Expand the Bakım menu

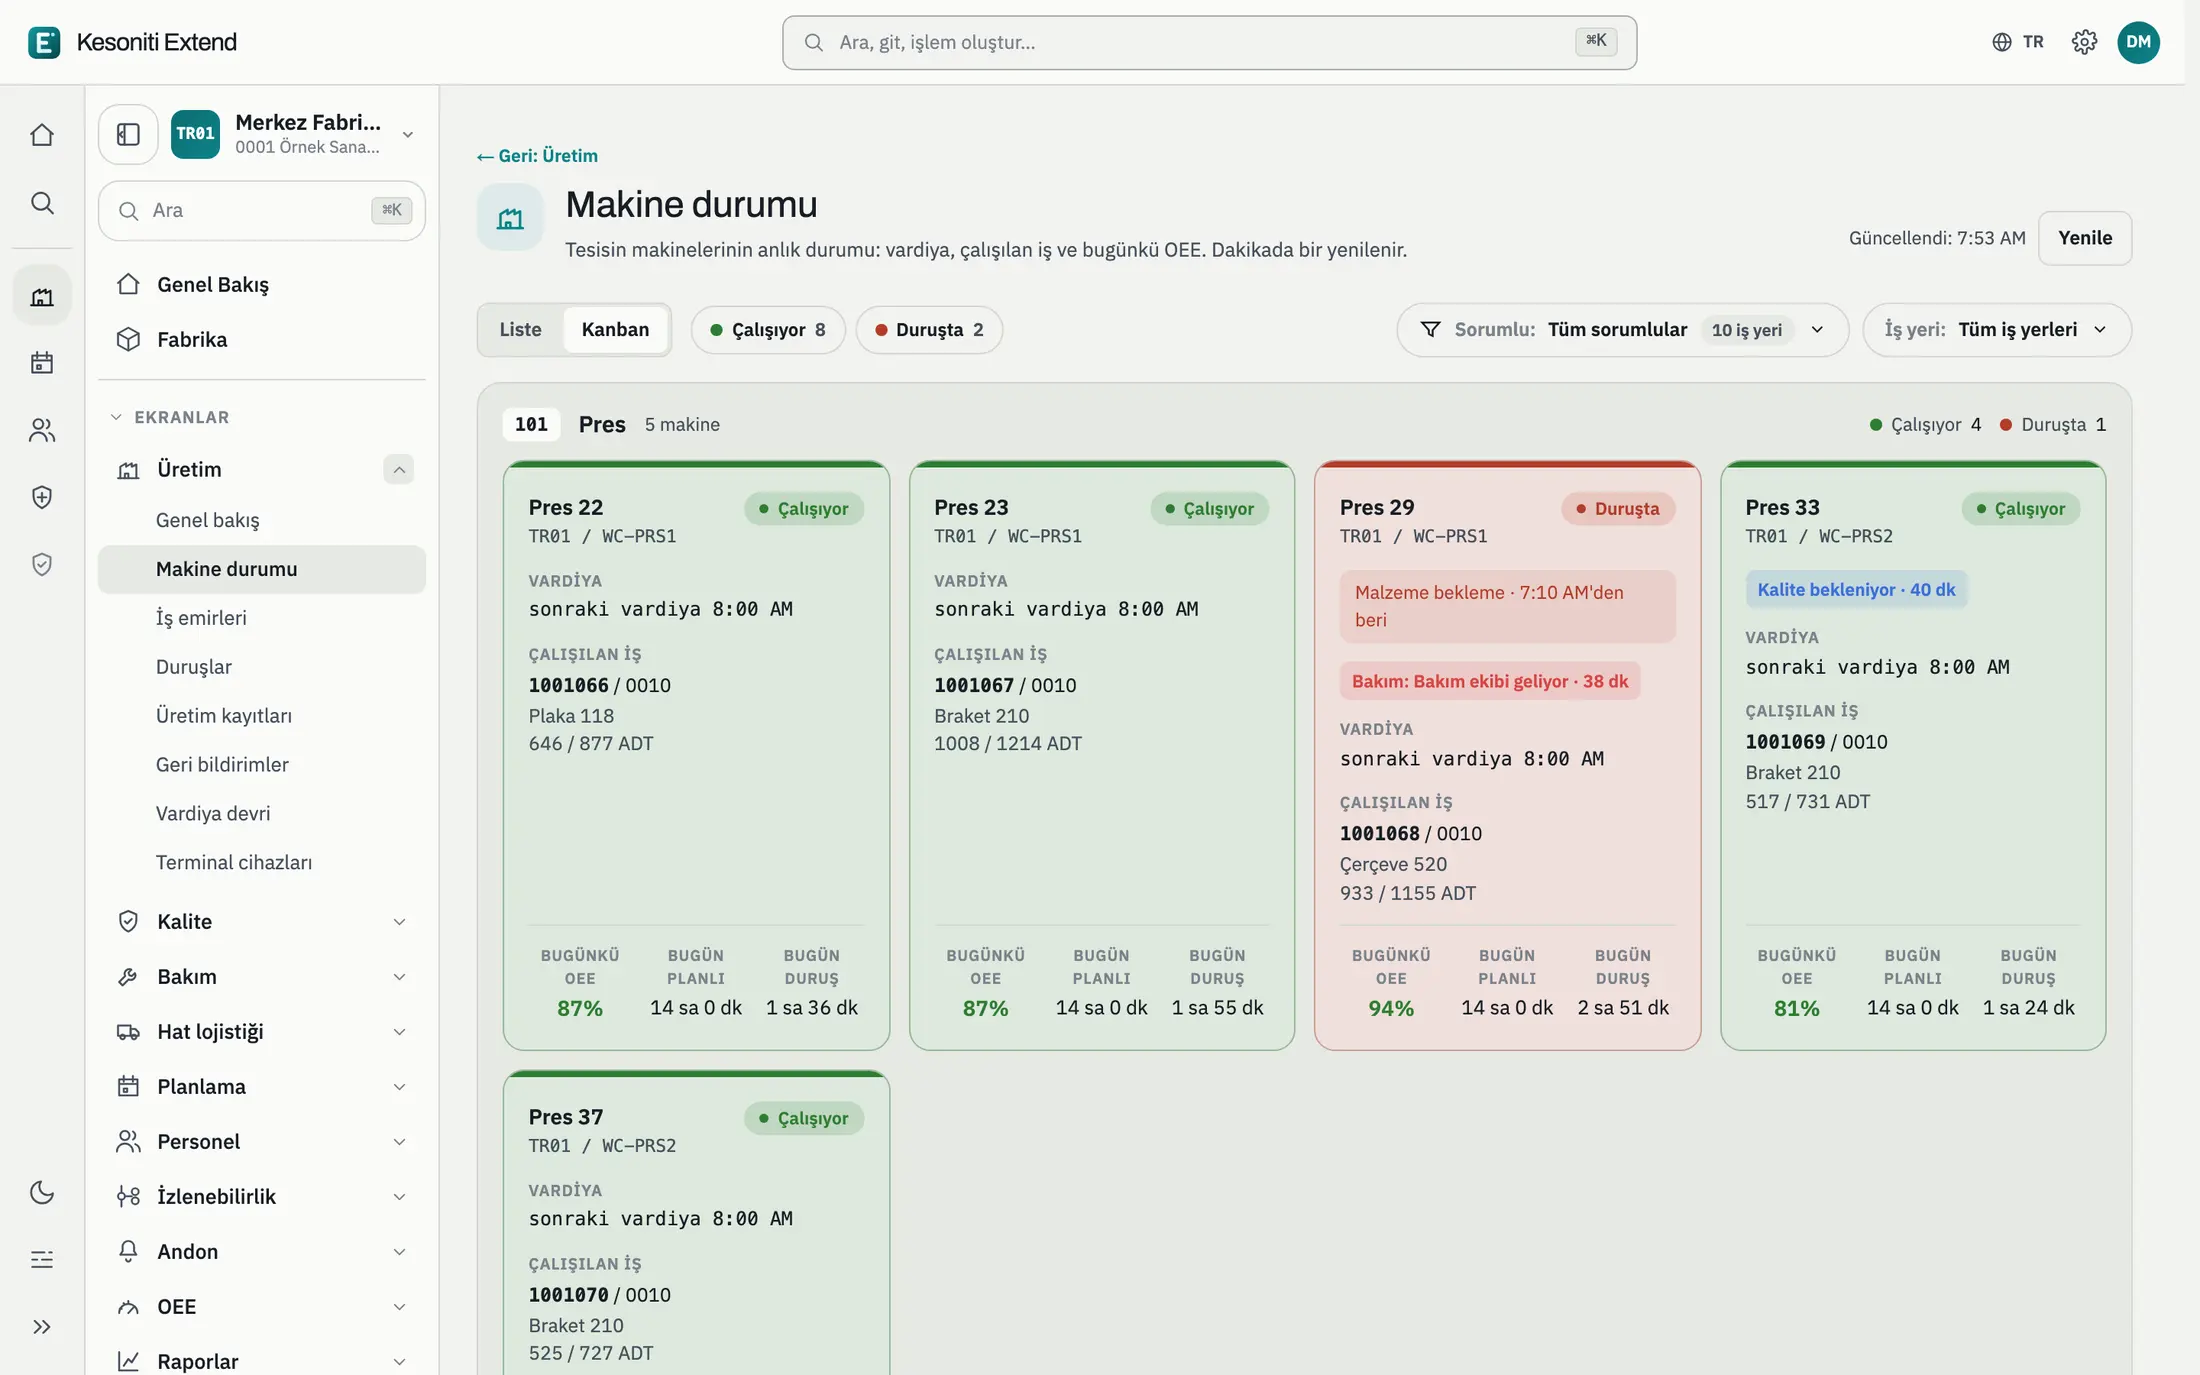click(262, 976)
